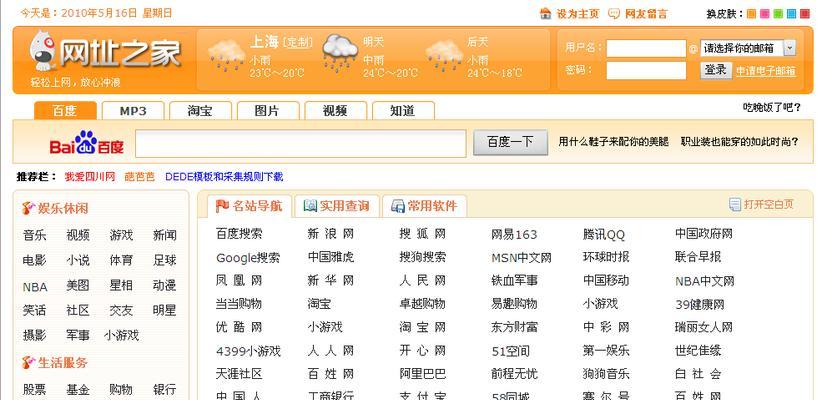This screenshot has width=822, height=400.
Task: Pick the orange skin color swatch
Action: coord(751,14)
